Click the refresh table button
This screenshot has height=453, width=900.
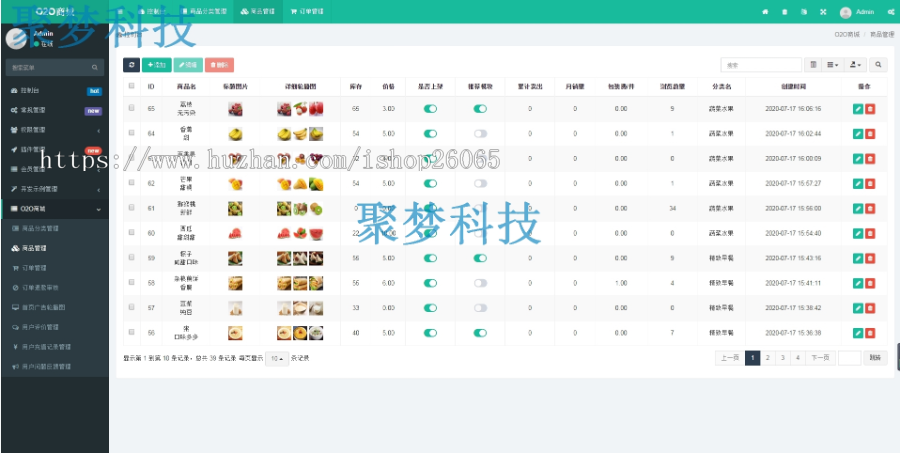(x=131, y=65)
